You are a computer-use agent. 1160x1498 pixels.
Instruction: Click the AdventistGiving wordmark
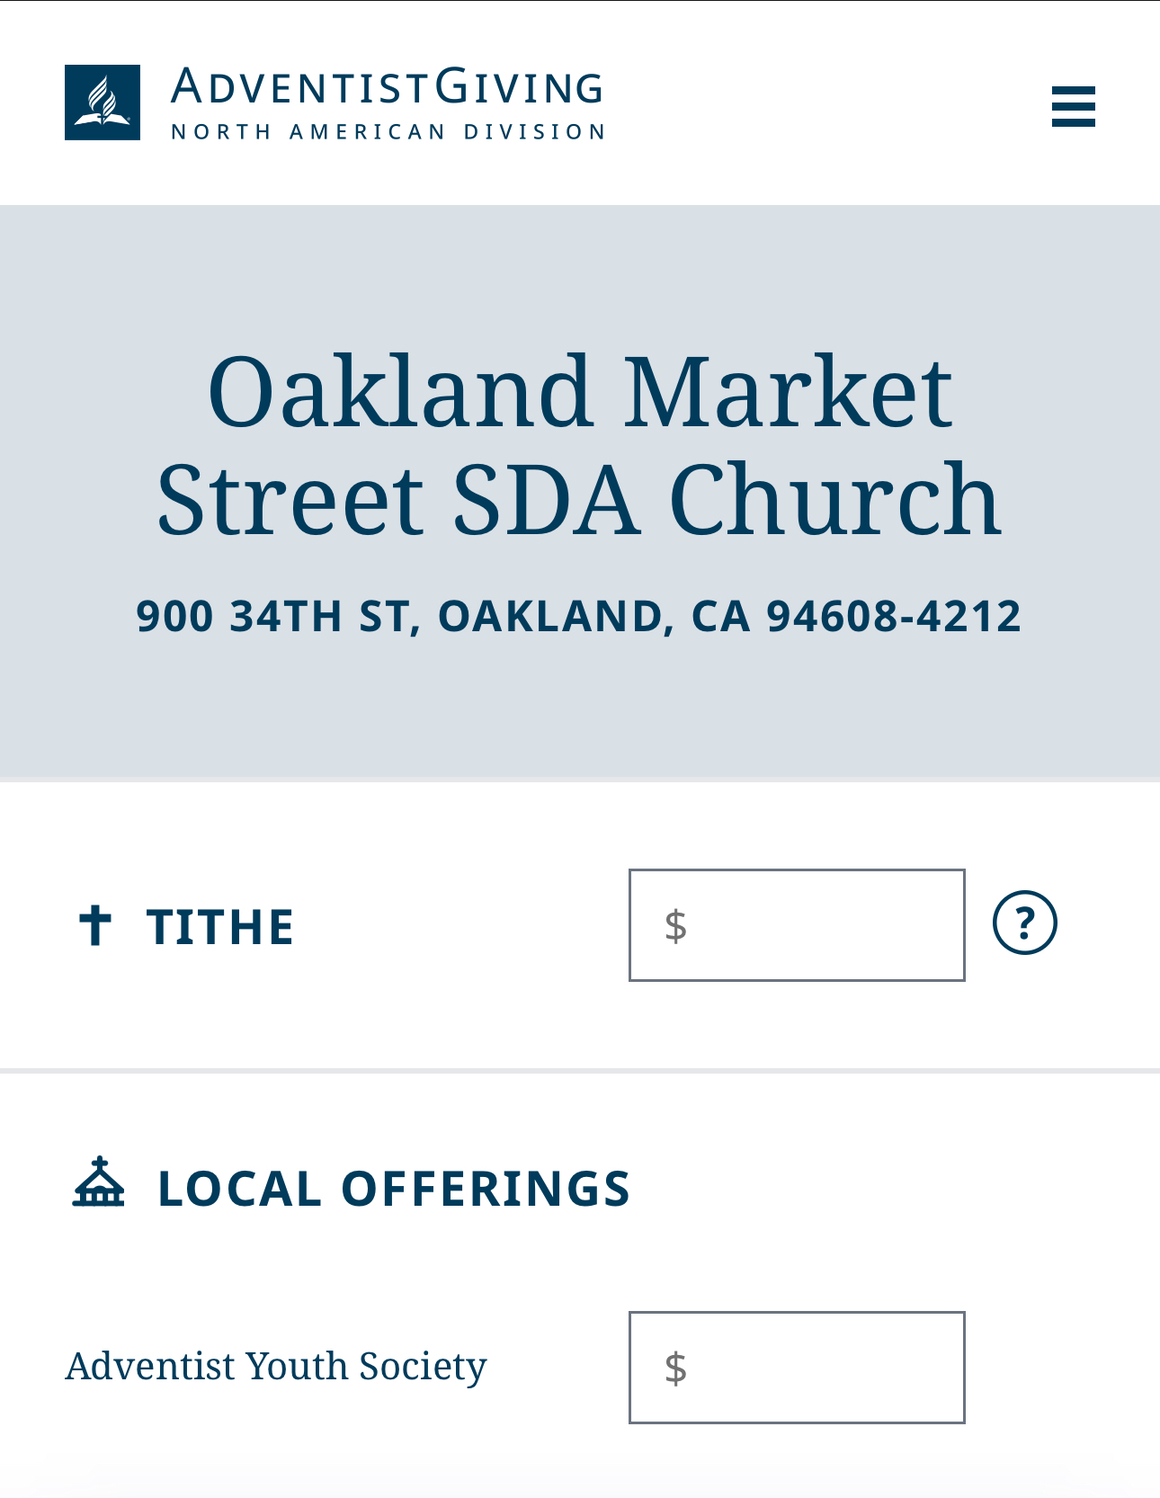pyautogui.click(x=387, y=87)
